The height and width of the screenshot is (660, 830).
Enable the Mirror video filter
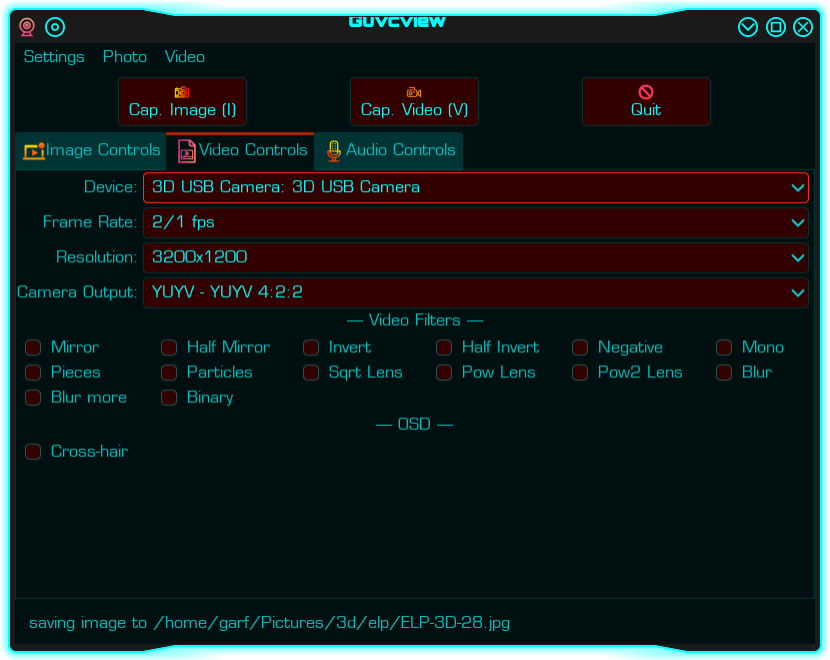pos(33,348)
